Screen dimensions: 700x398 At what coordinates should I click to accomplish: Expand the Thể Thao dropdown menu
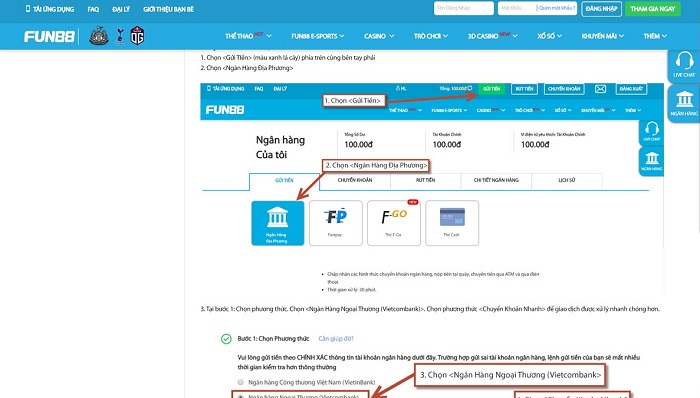(248, 36)
